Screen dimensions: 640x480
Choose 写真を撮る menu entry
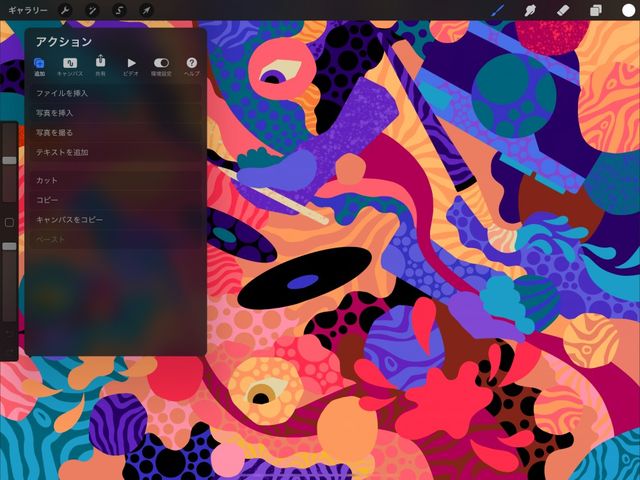click(x=116, y=133)
